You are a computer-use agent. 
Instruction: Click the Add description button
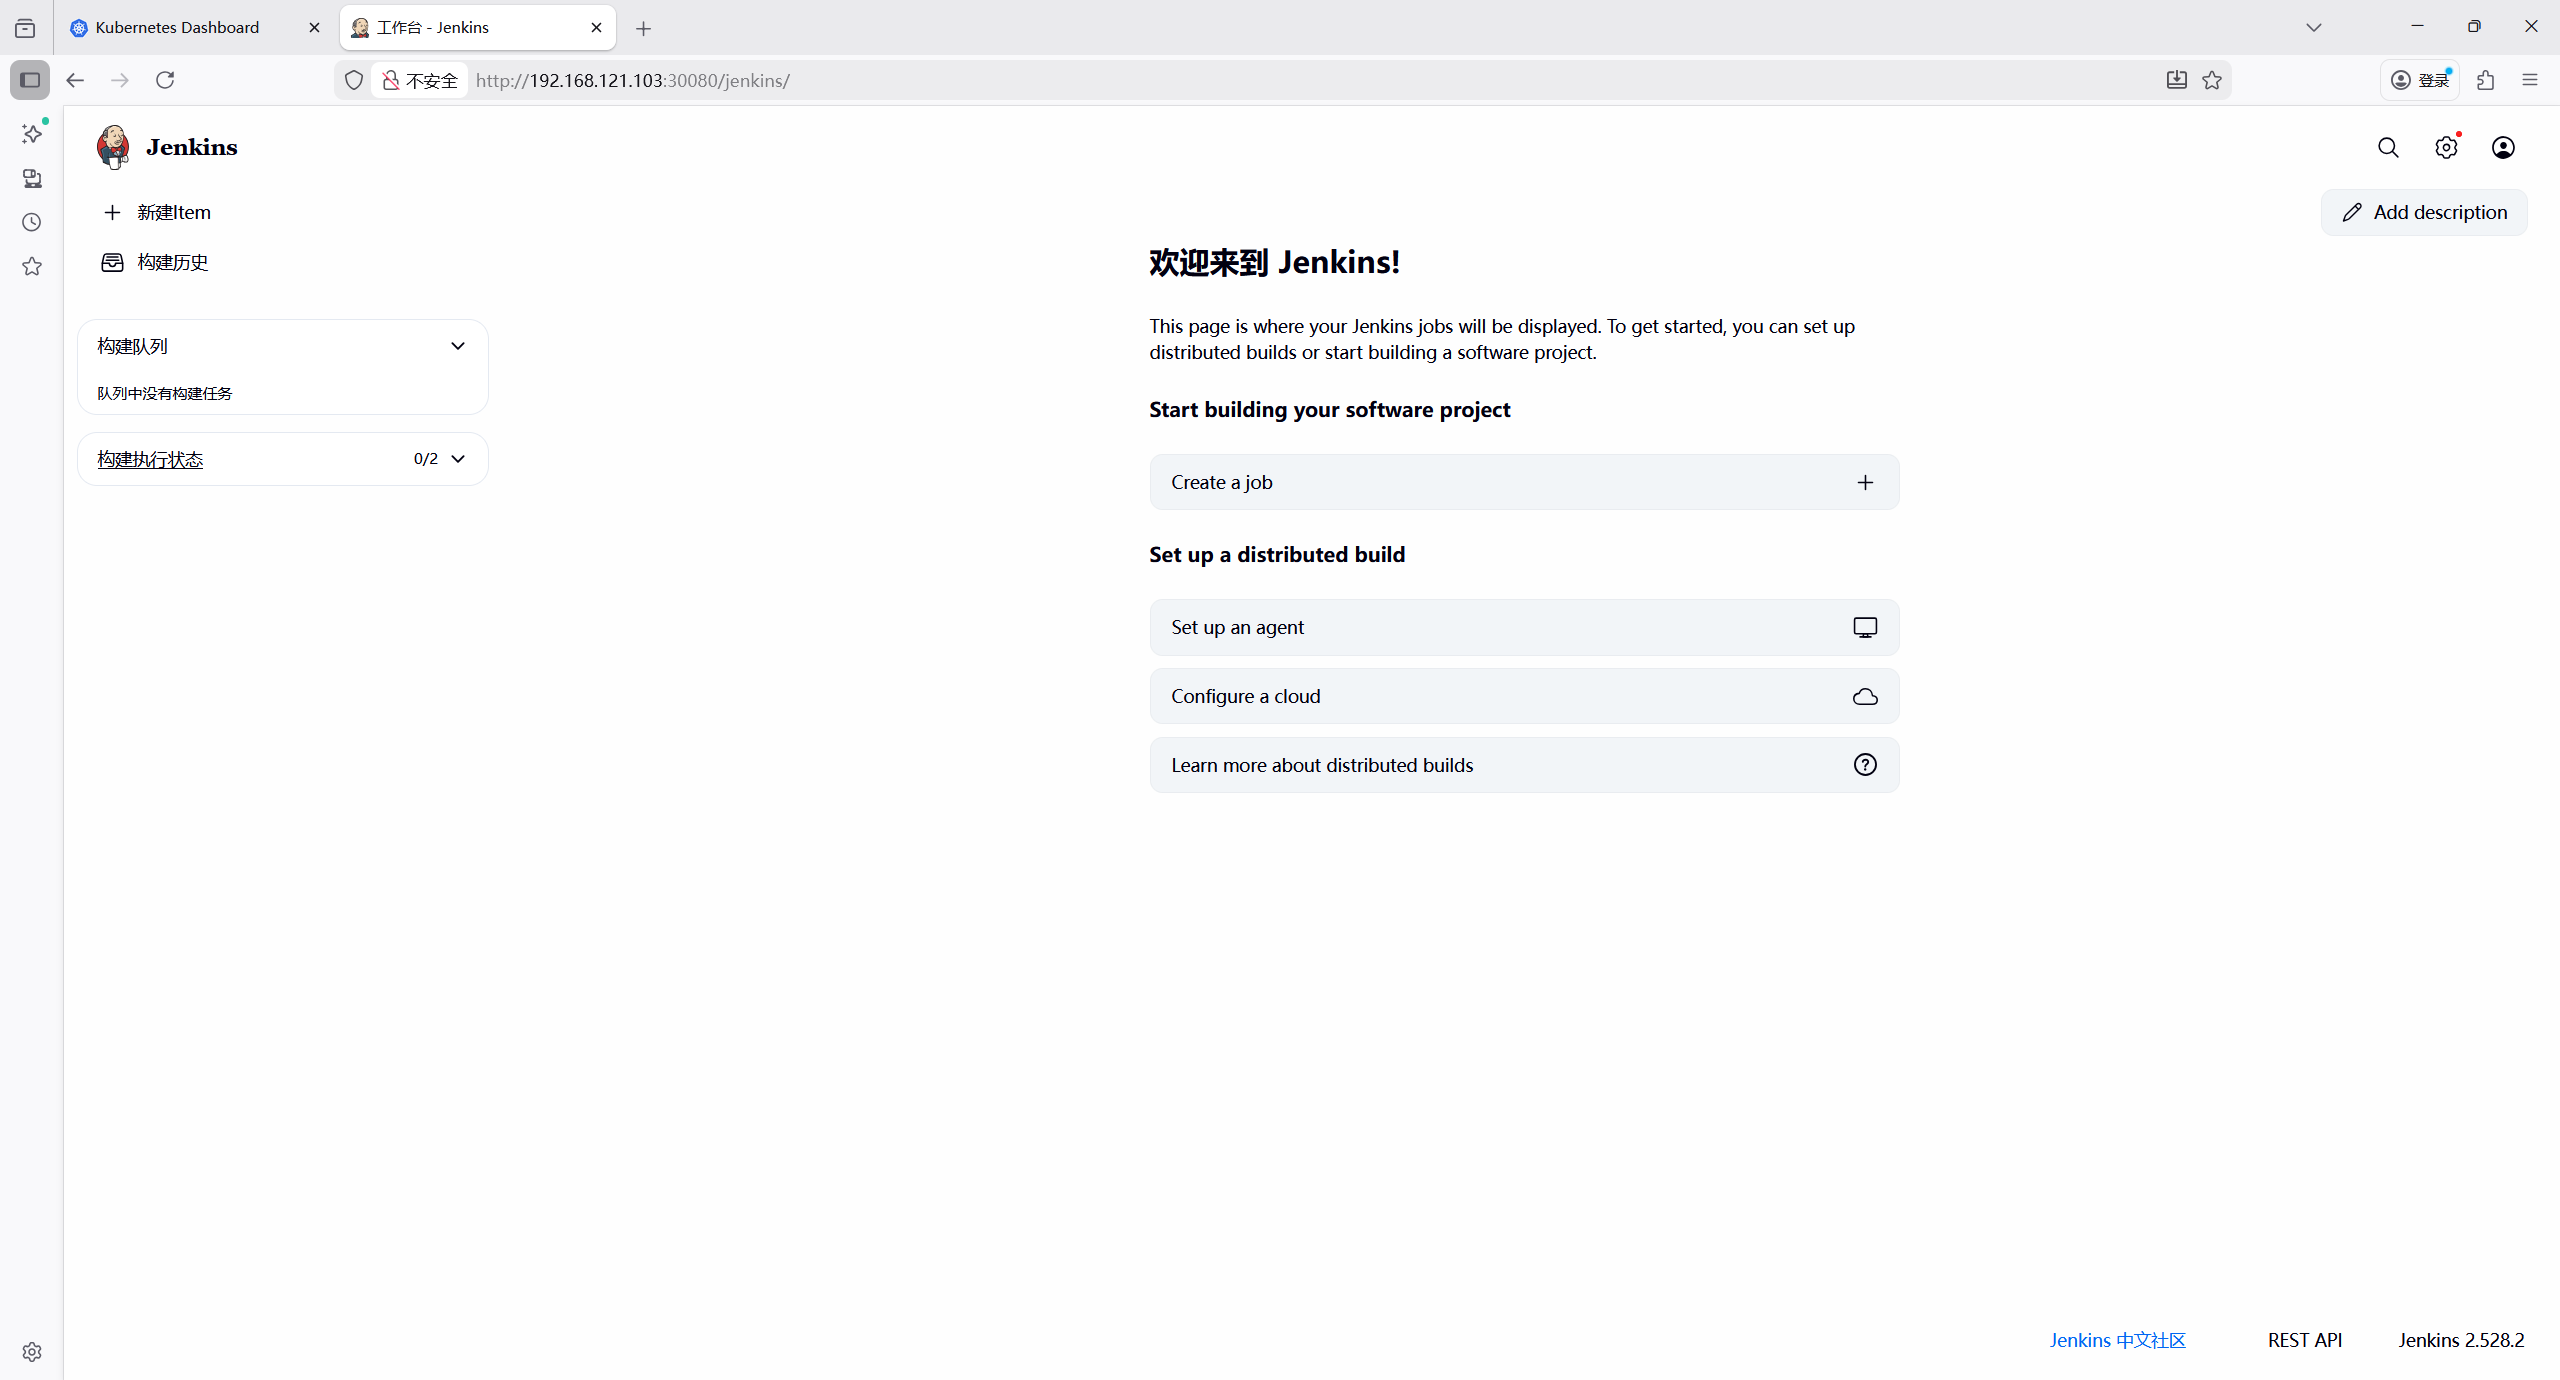[x=2424, y=212]
